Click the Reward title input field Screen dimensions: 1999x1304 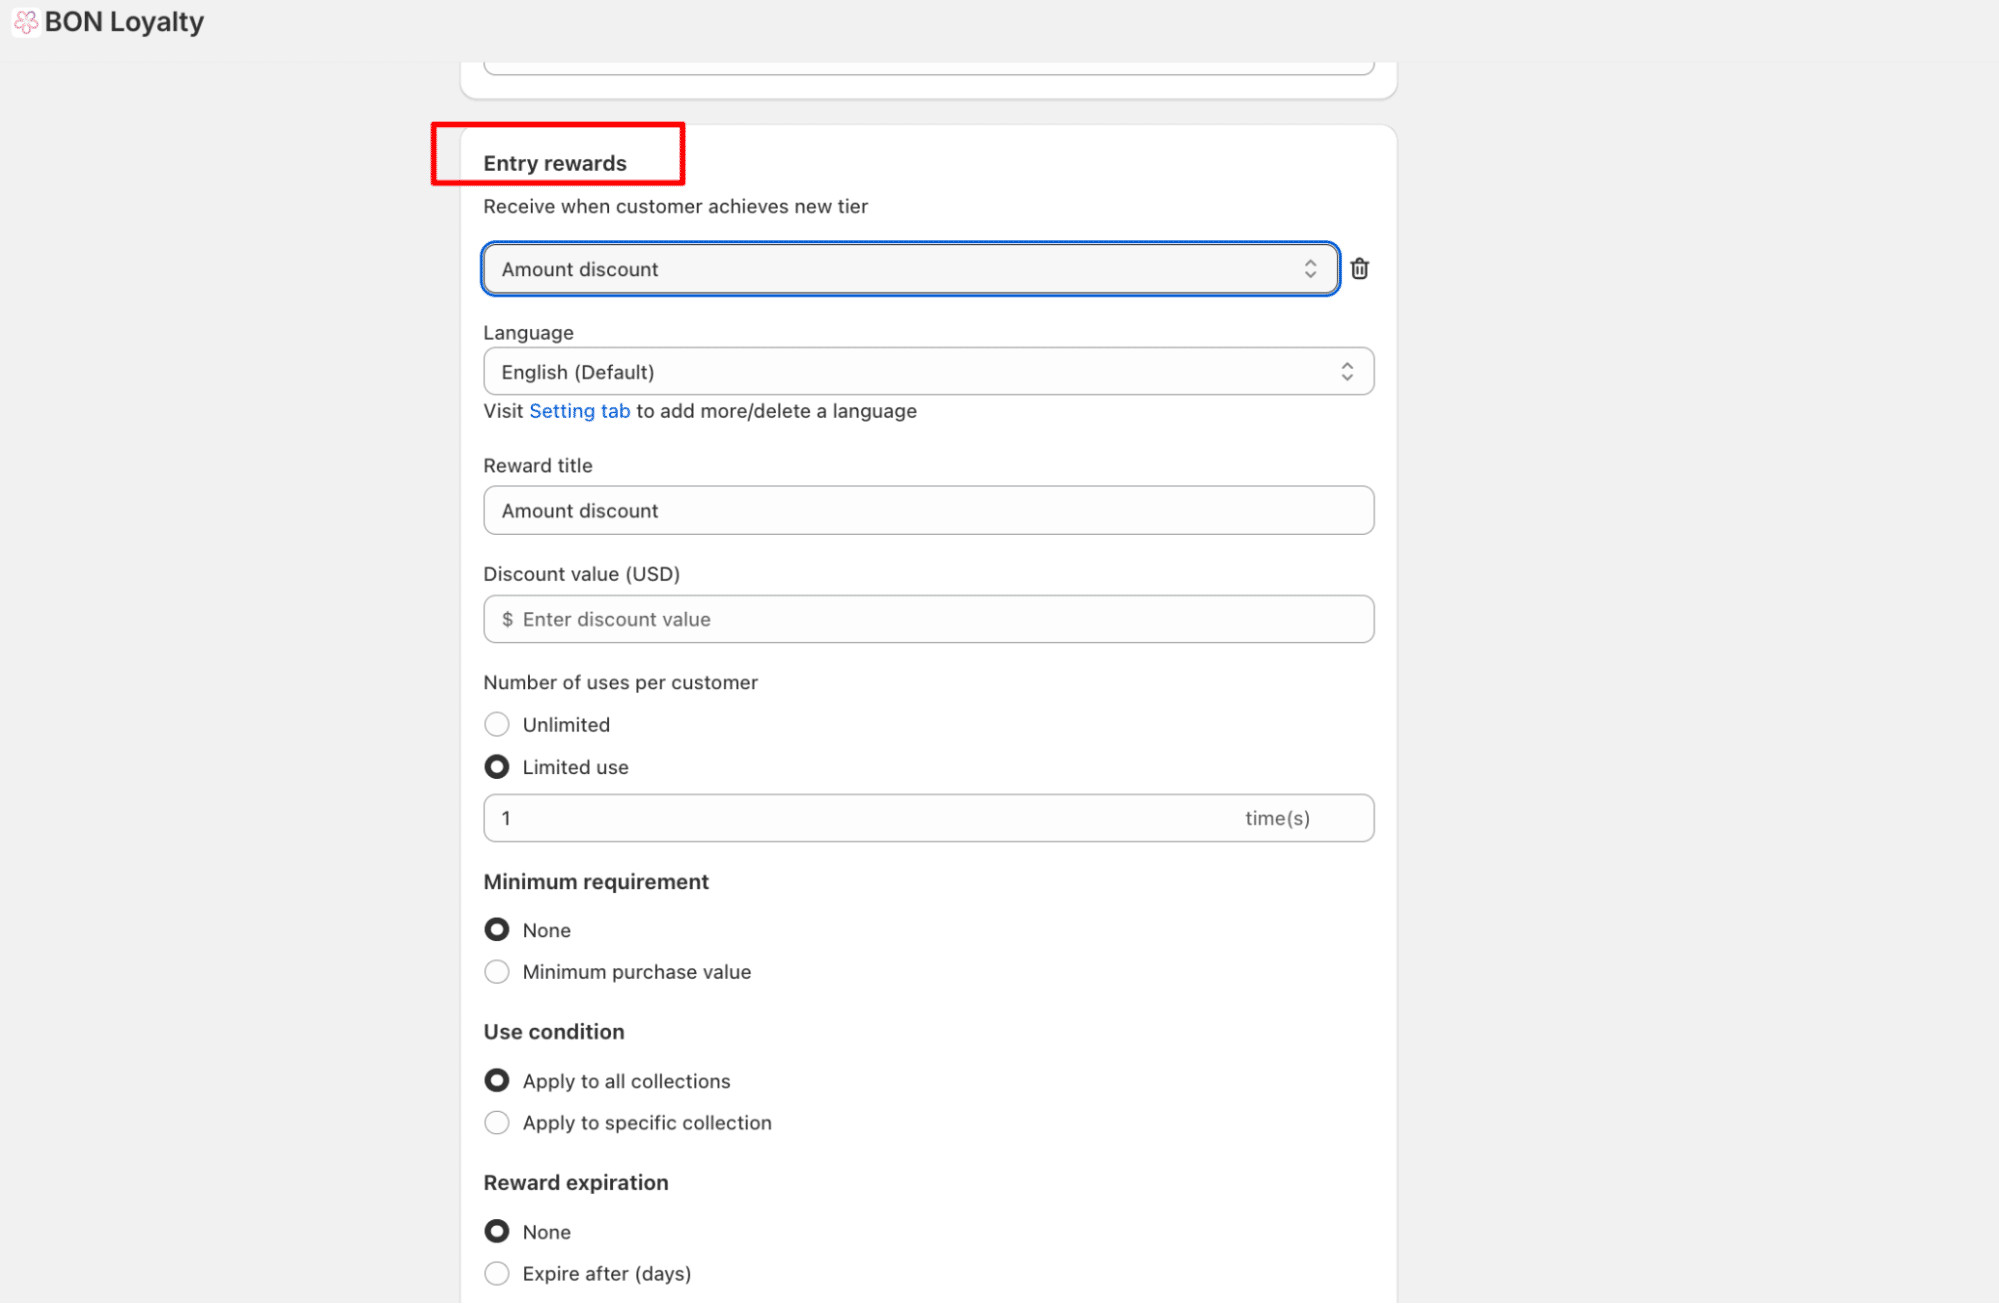pyautogui.click(x=927, y=511)
